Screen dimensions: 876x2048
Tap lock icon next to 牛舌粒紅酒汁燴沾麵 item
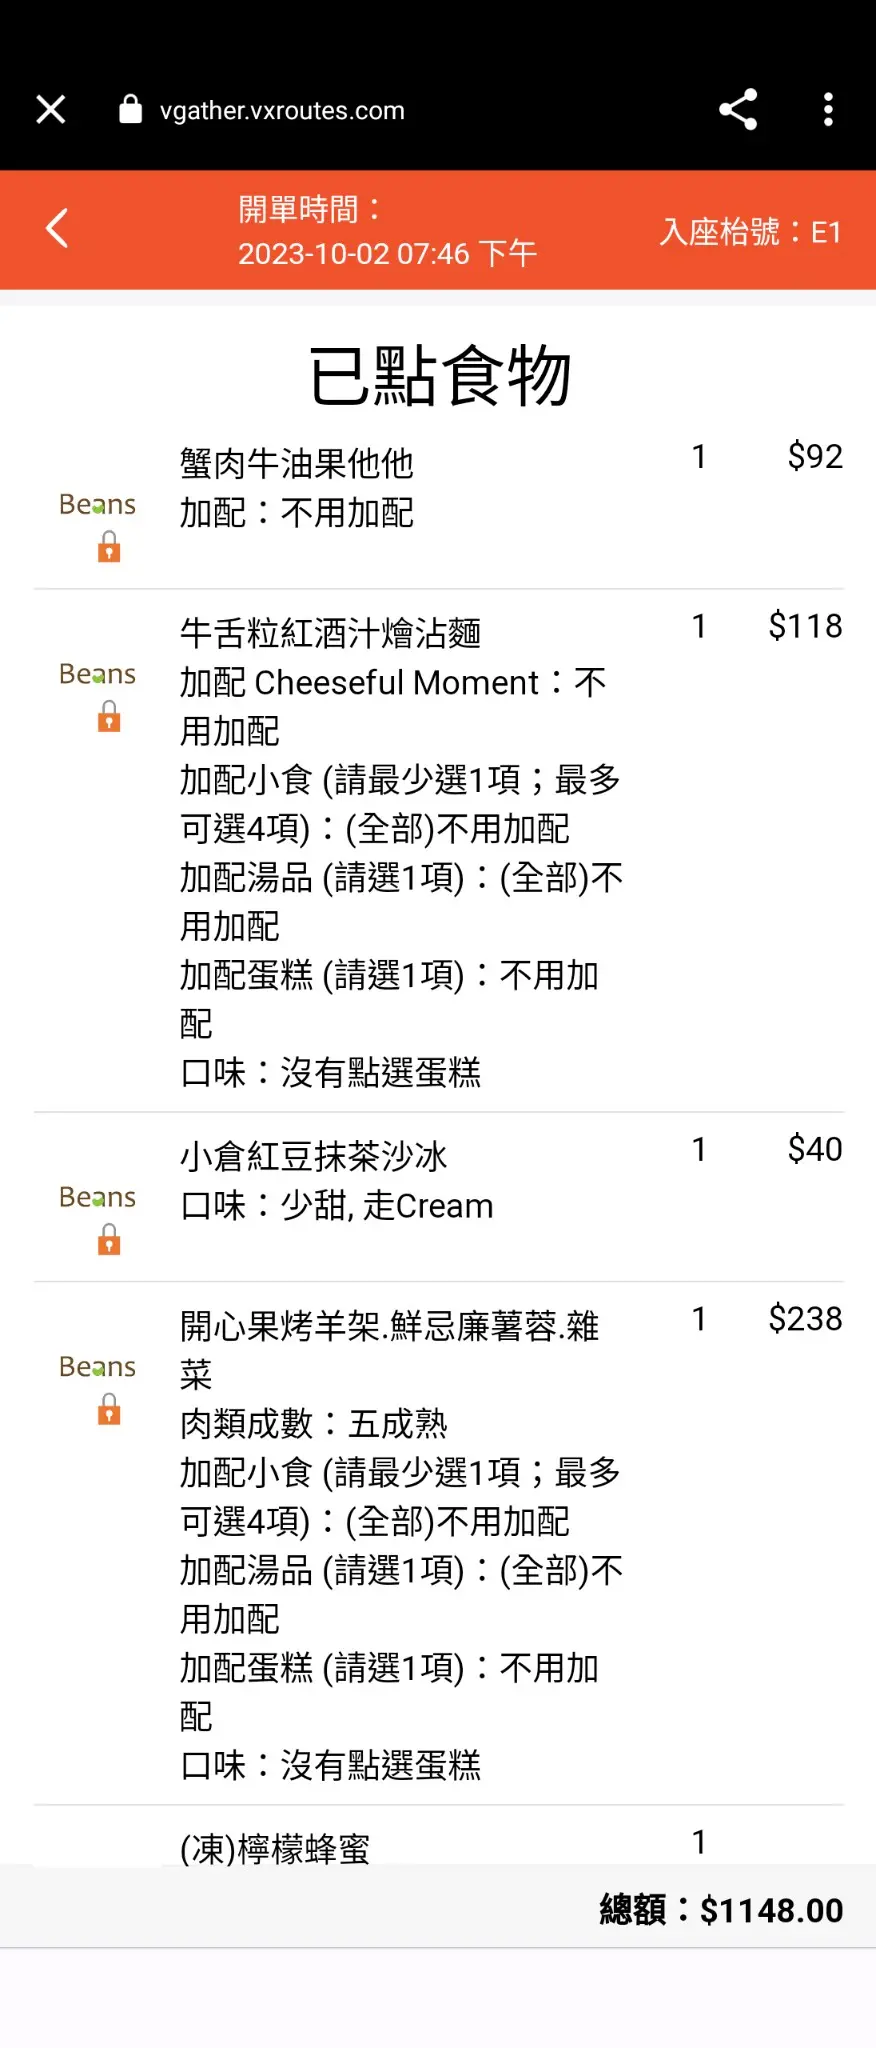point(109,716)
